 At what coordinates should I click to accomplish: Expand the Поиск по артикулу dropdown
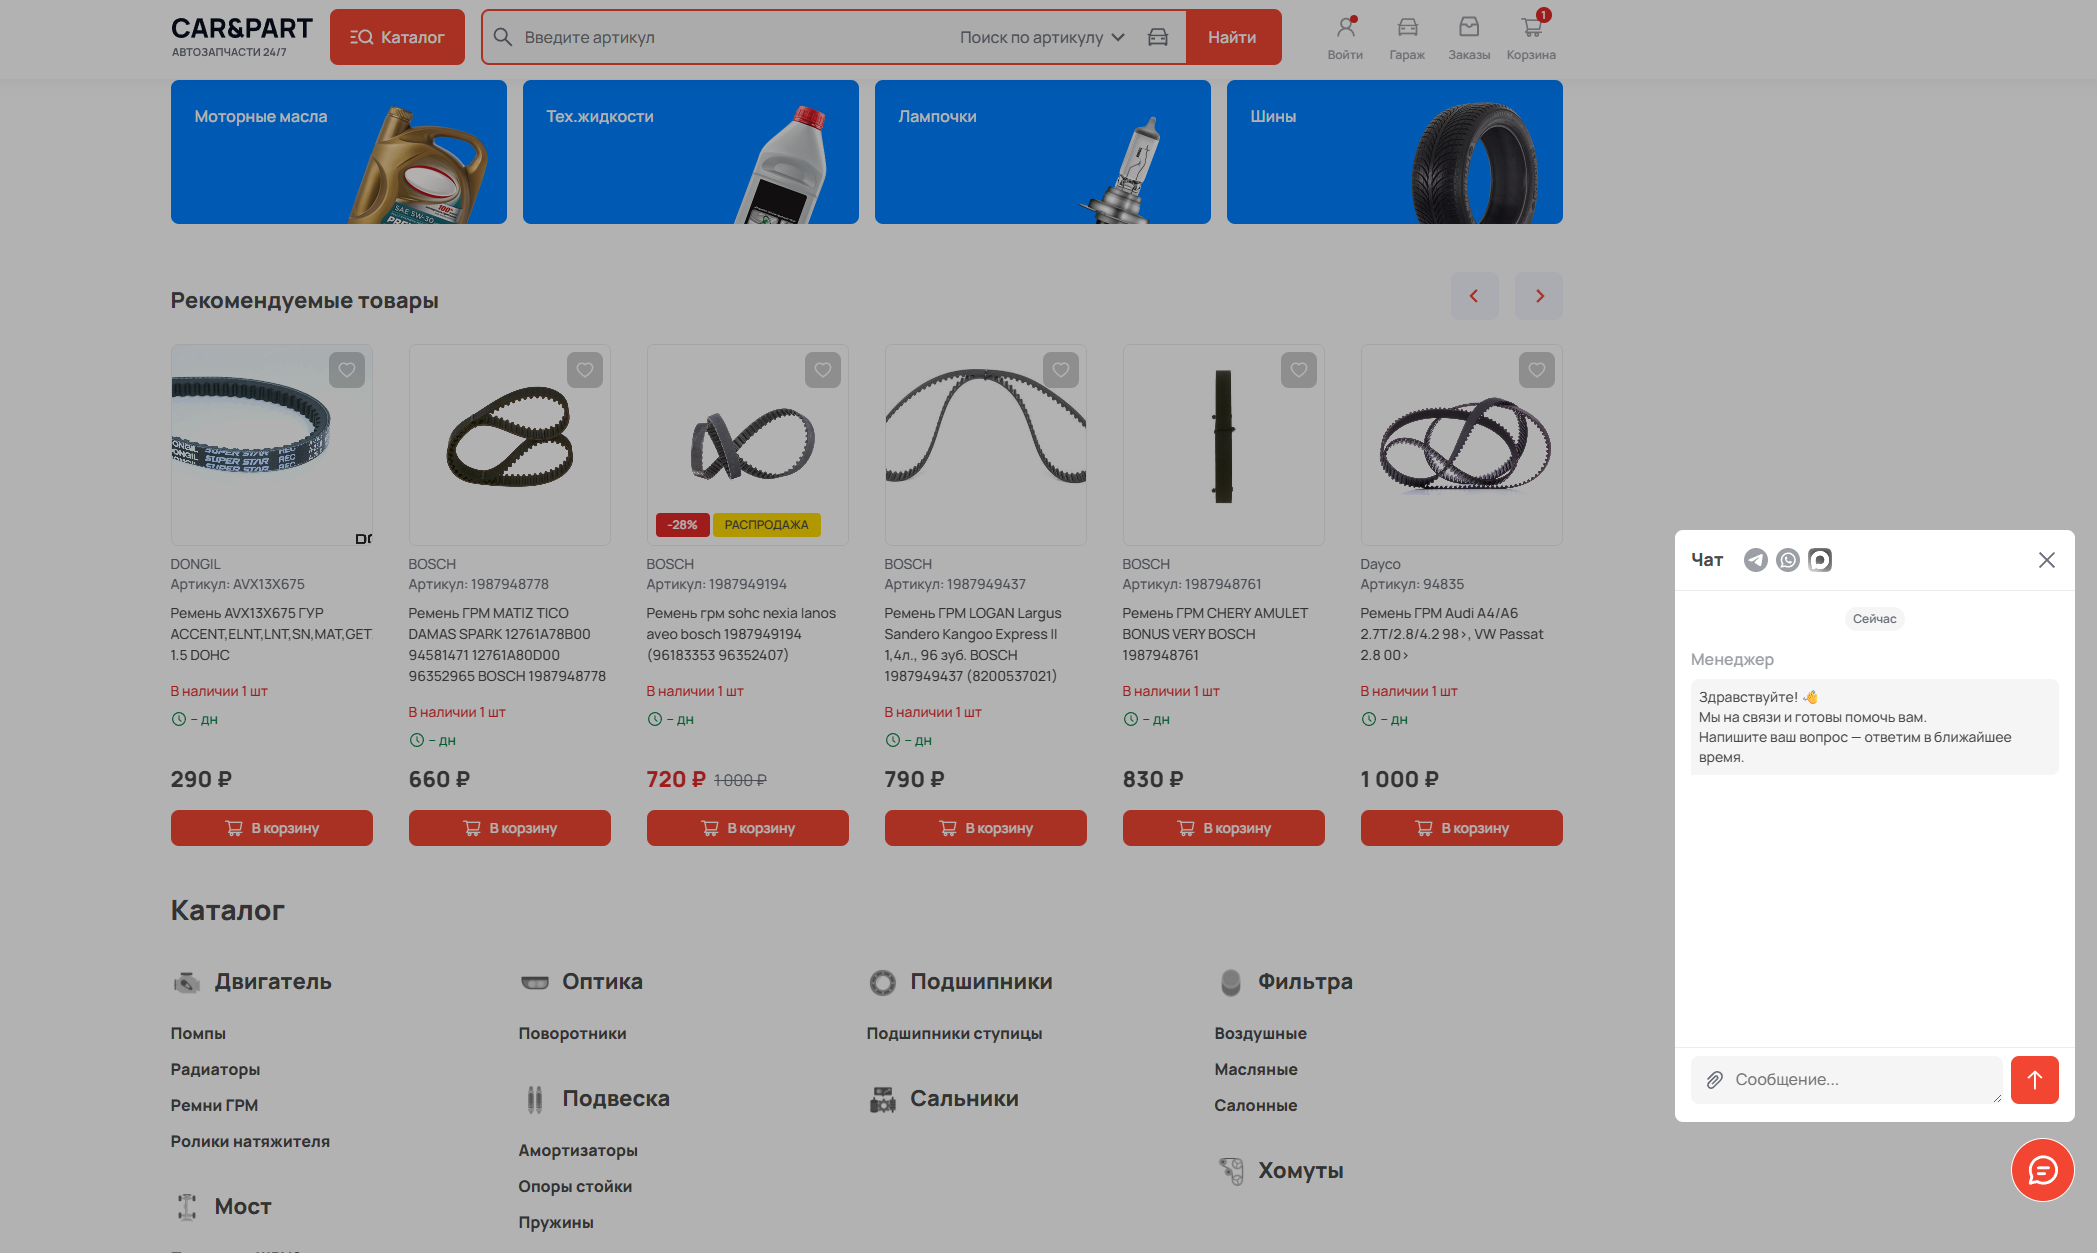[x=1042, y=37]
